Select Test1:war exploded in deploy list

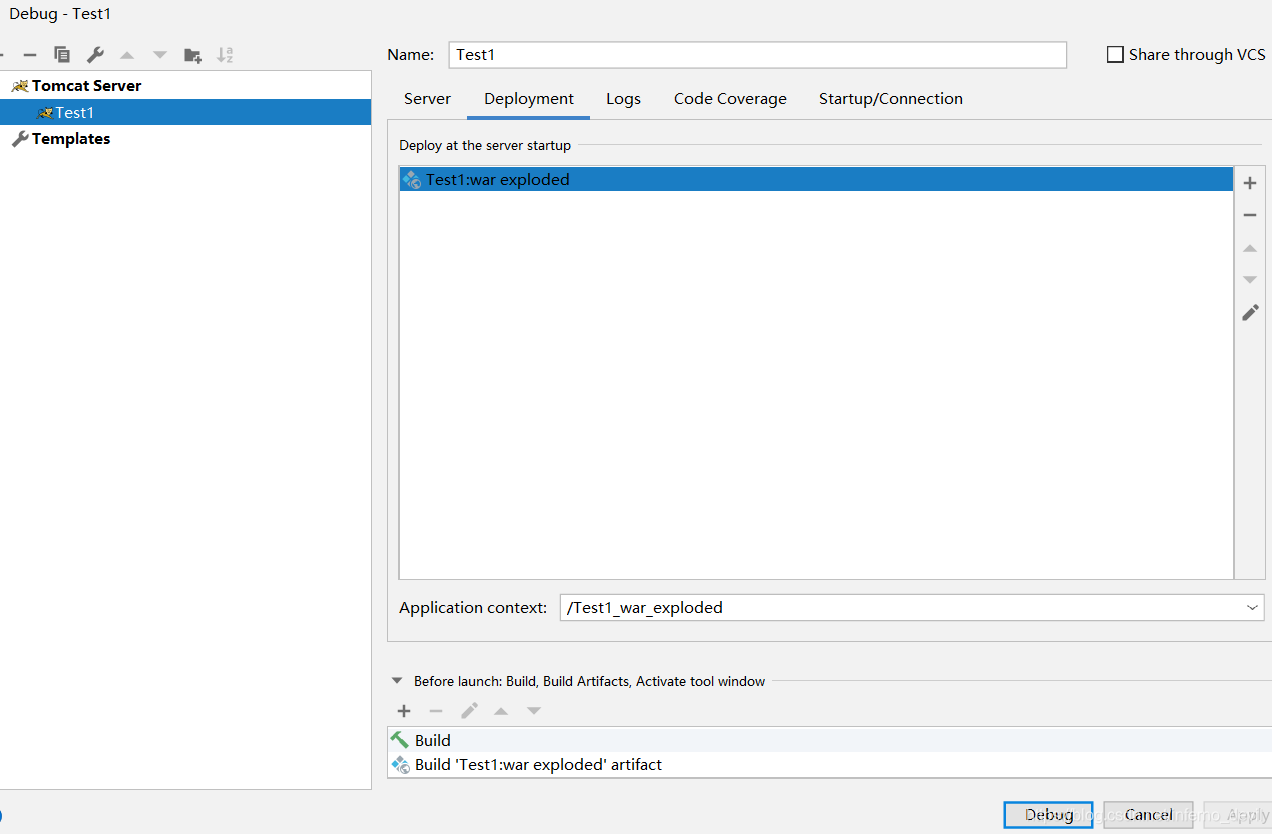click(x=816, y=180)
